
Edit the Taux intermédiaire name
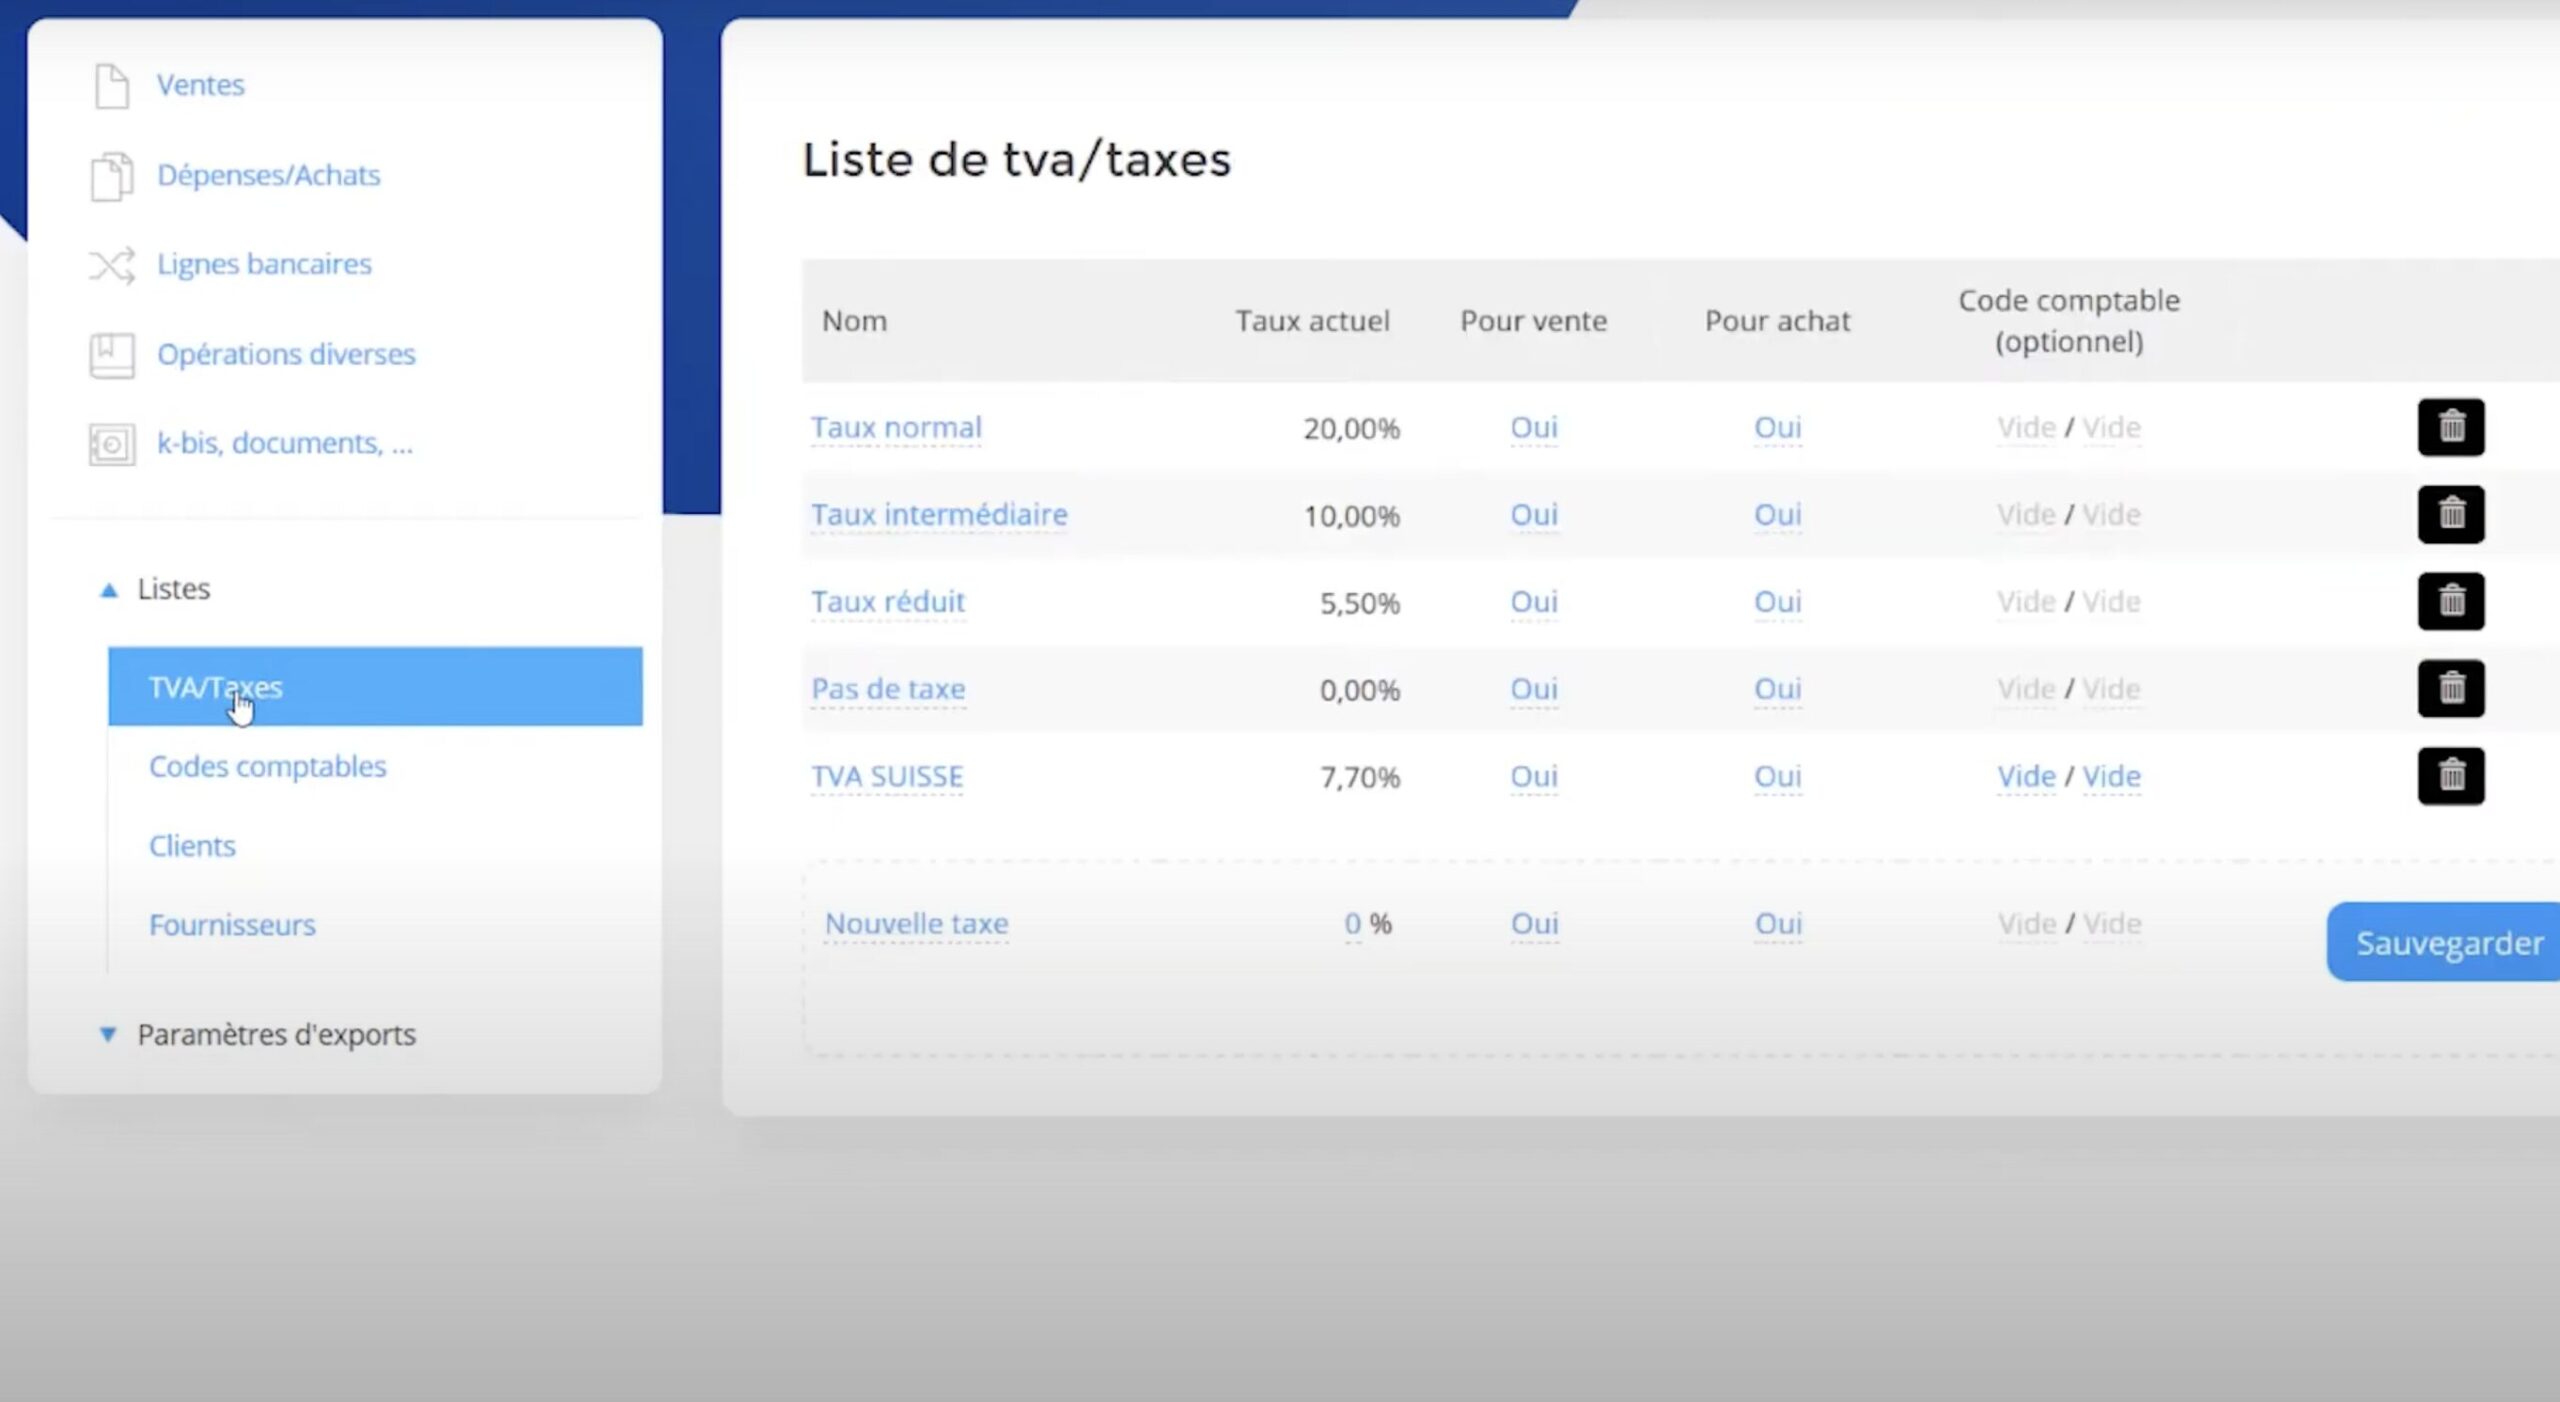(939, 515)
